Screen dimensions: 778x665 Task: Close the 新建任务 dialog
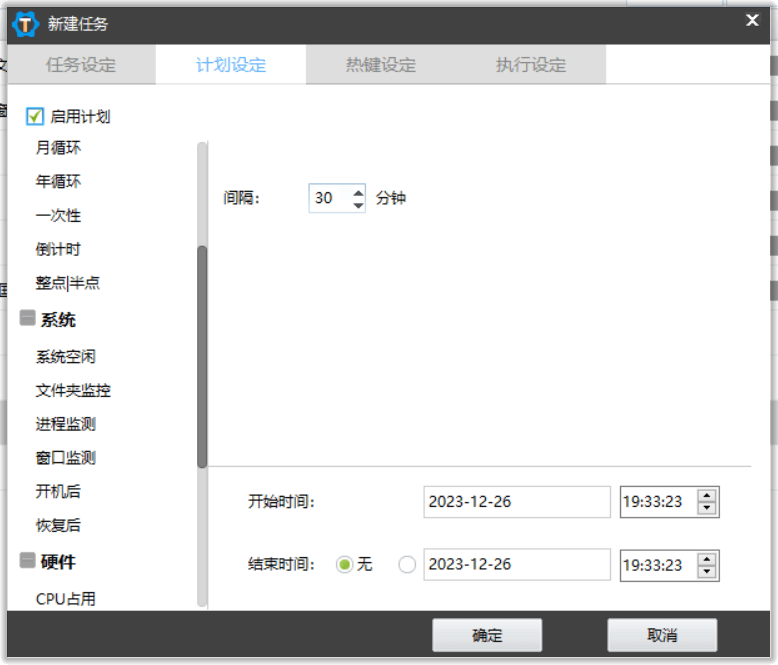pyautogui.click(x=752, y=20)
